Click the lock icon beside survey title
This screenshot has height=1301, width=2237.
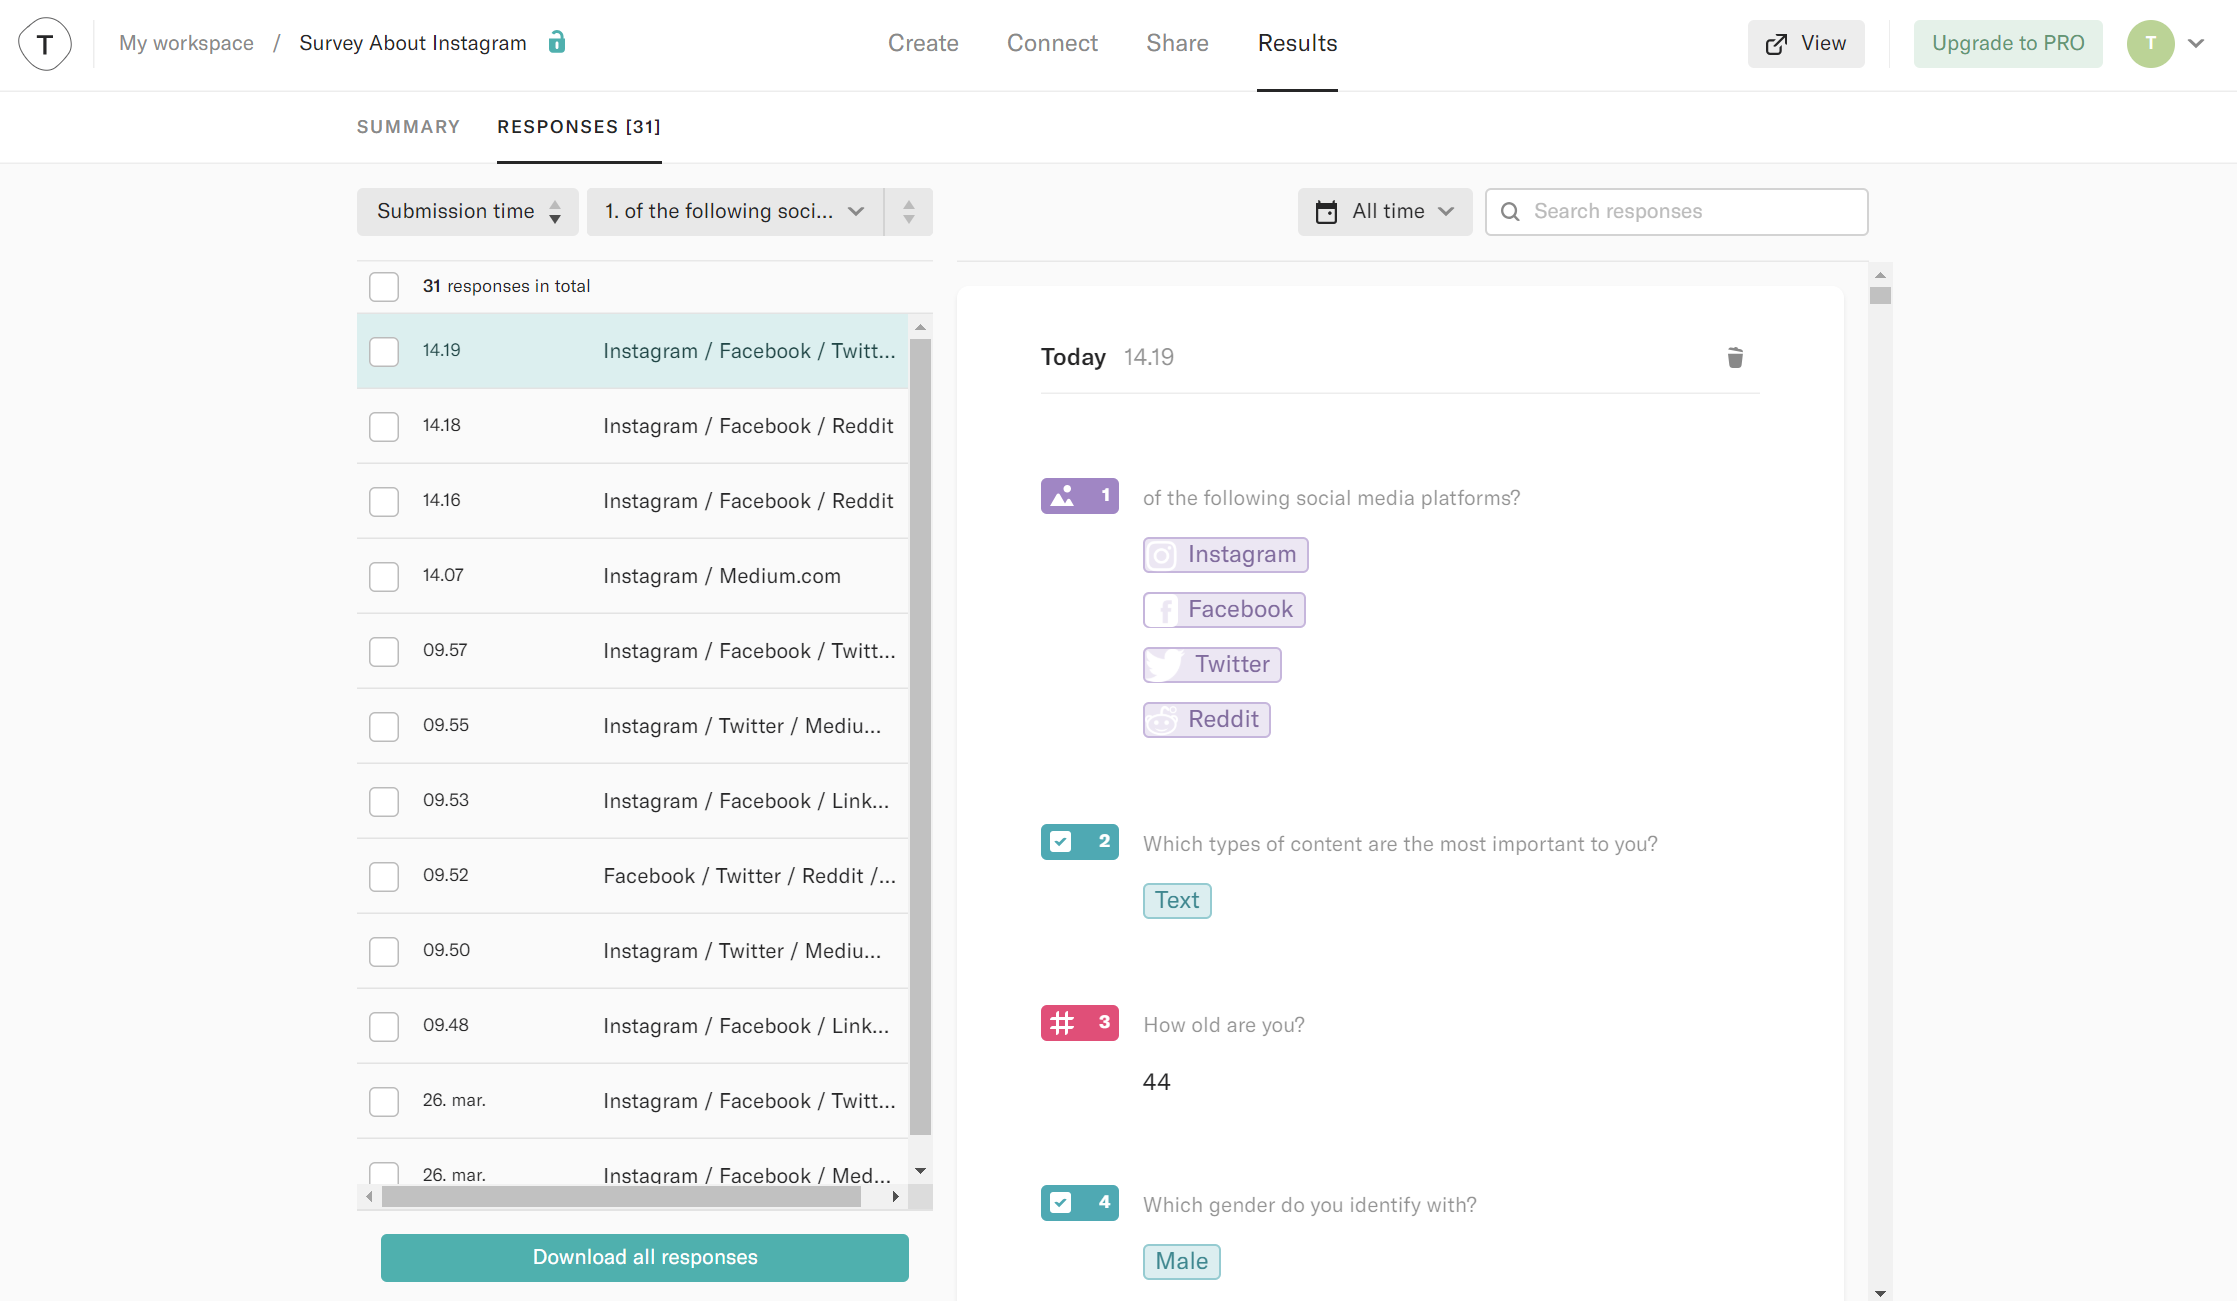[x=557, y=42]
